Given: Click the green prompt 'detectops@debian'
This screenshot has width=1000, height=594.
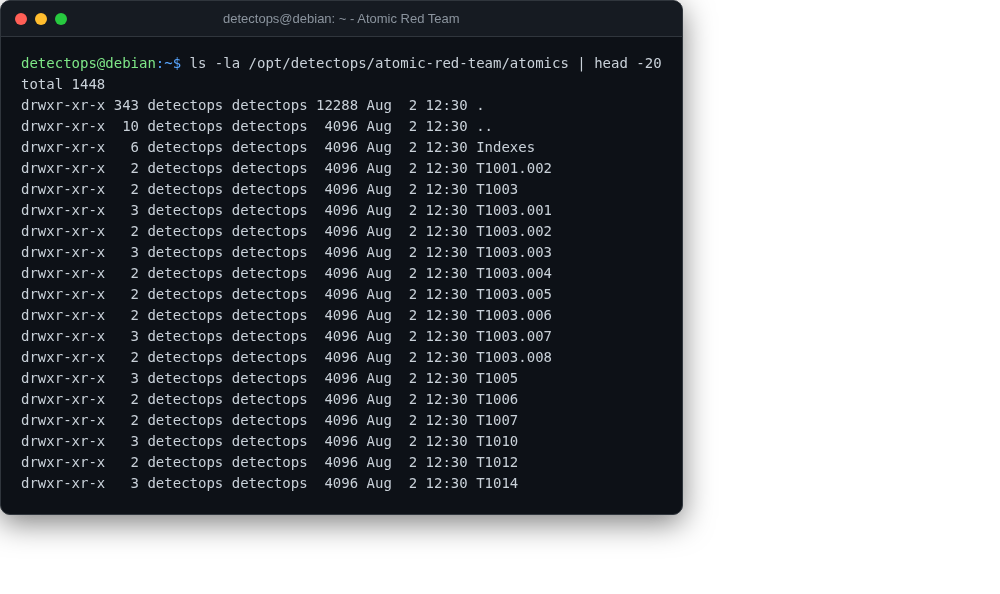Looking at the screenshot, I should point(88,63).
